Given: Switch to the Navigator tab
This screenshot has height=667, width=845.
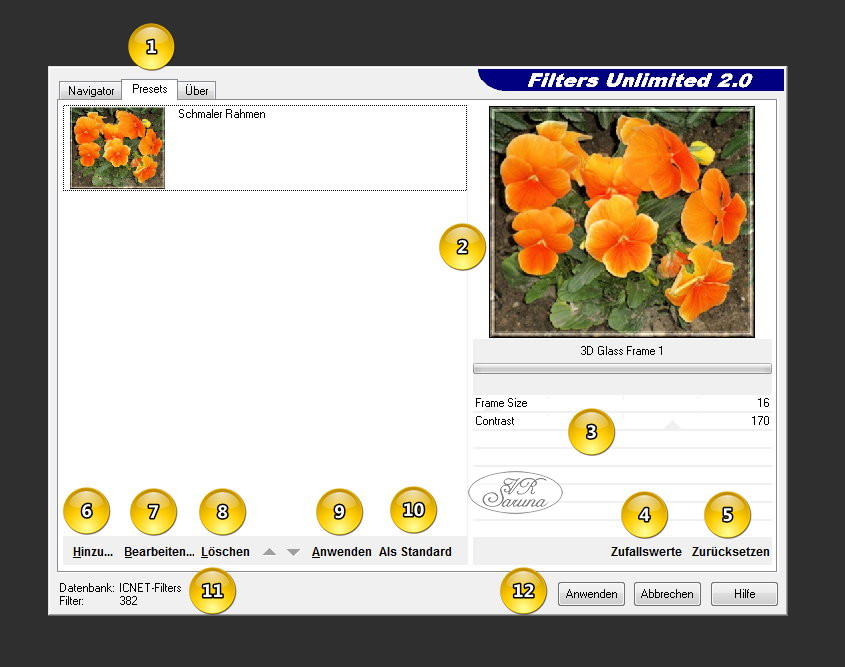Looking at the screenshot, I should point(91,91).
